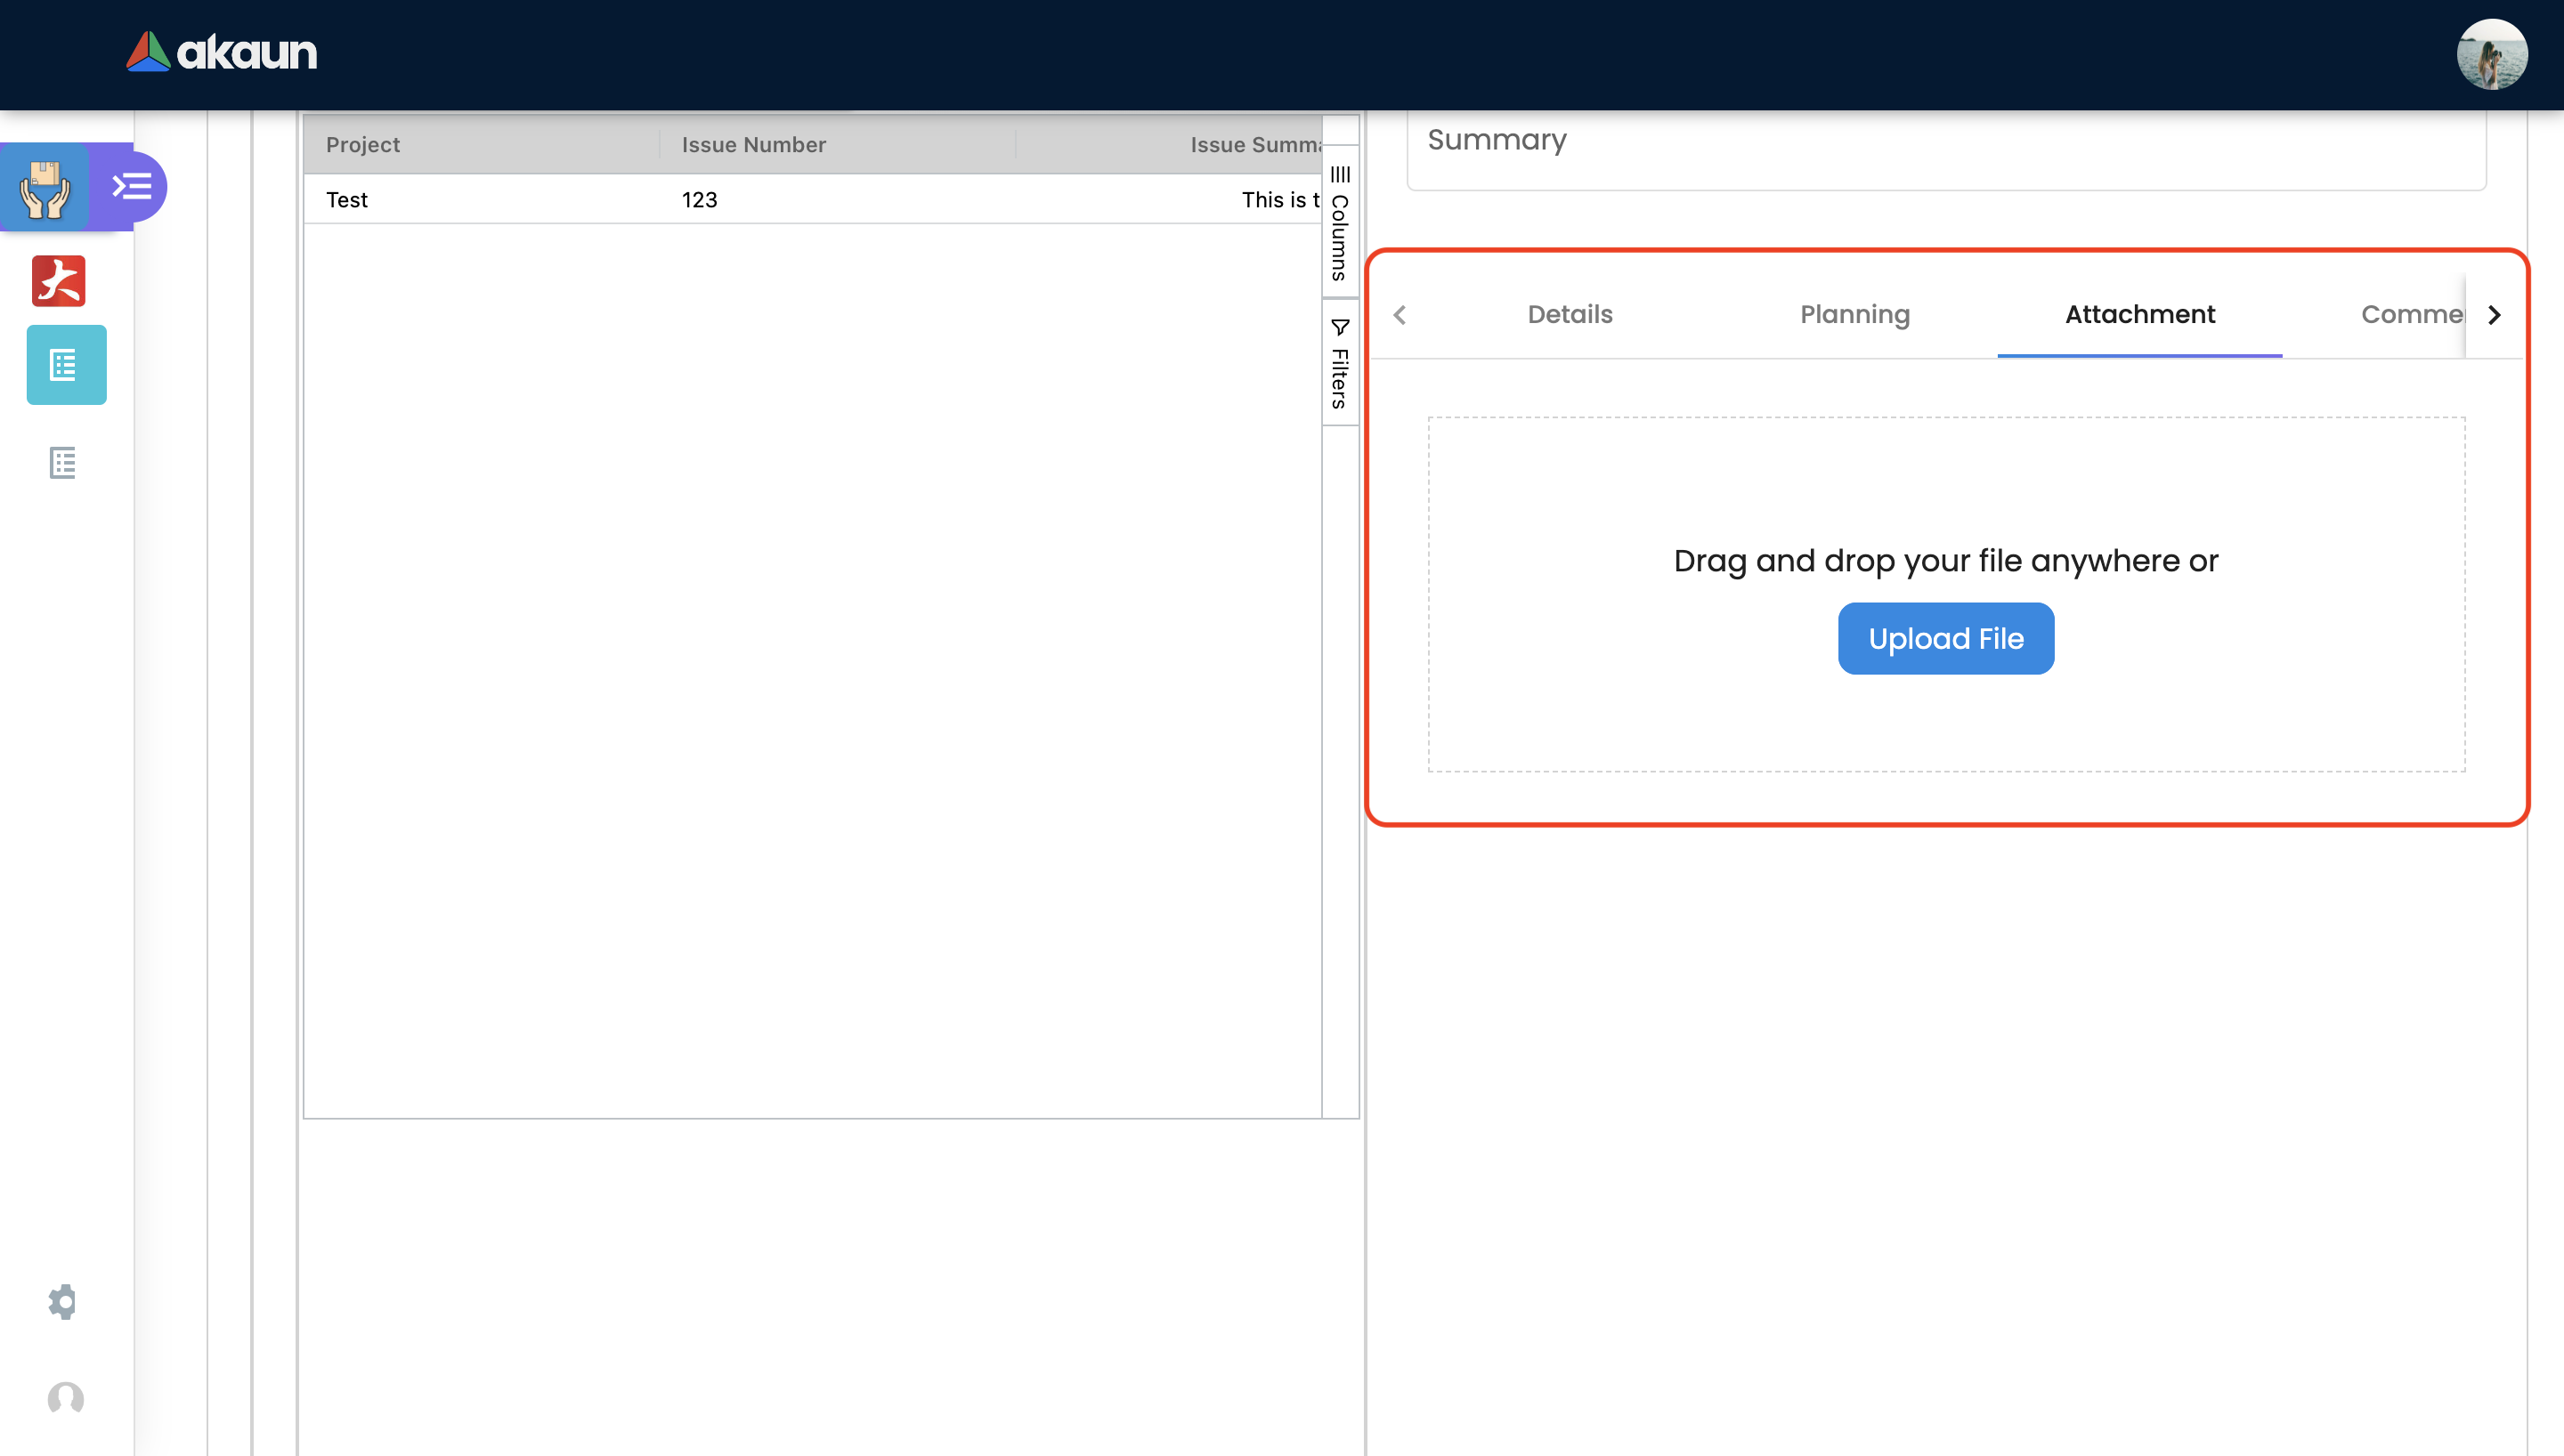Expand the purple sidebar menu toggle
Image resolution: width=2564 pixels, height=1456 pixels.
tap(131, 187)
